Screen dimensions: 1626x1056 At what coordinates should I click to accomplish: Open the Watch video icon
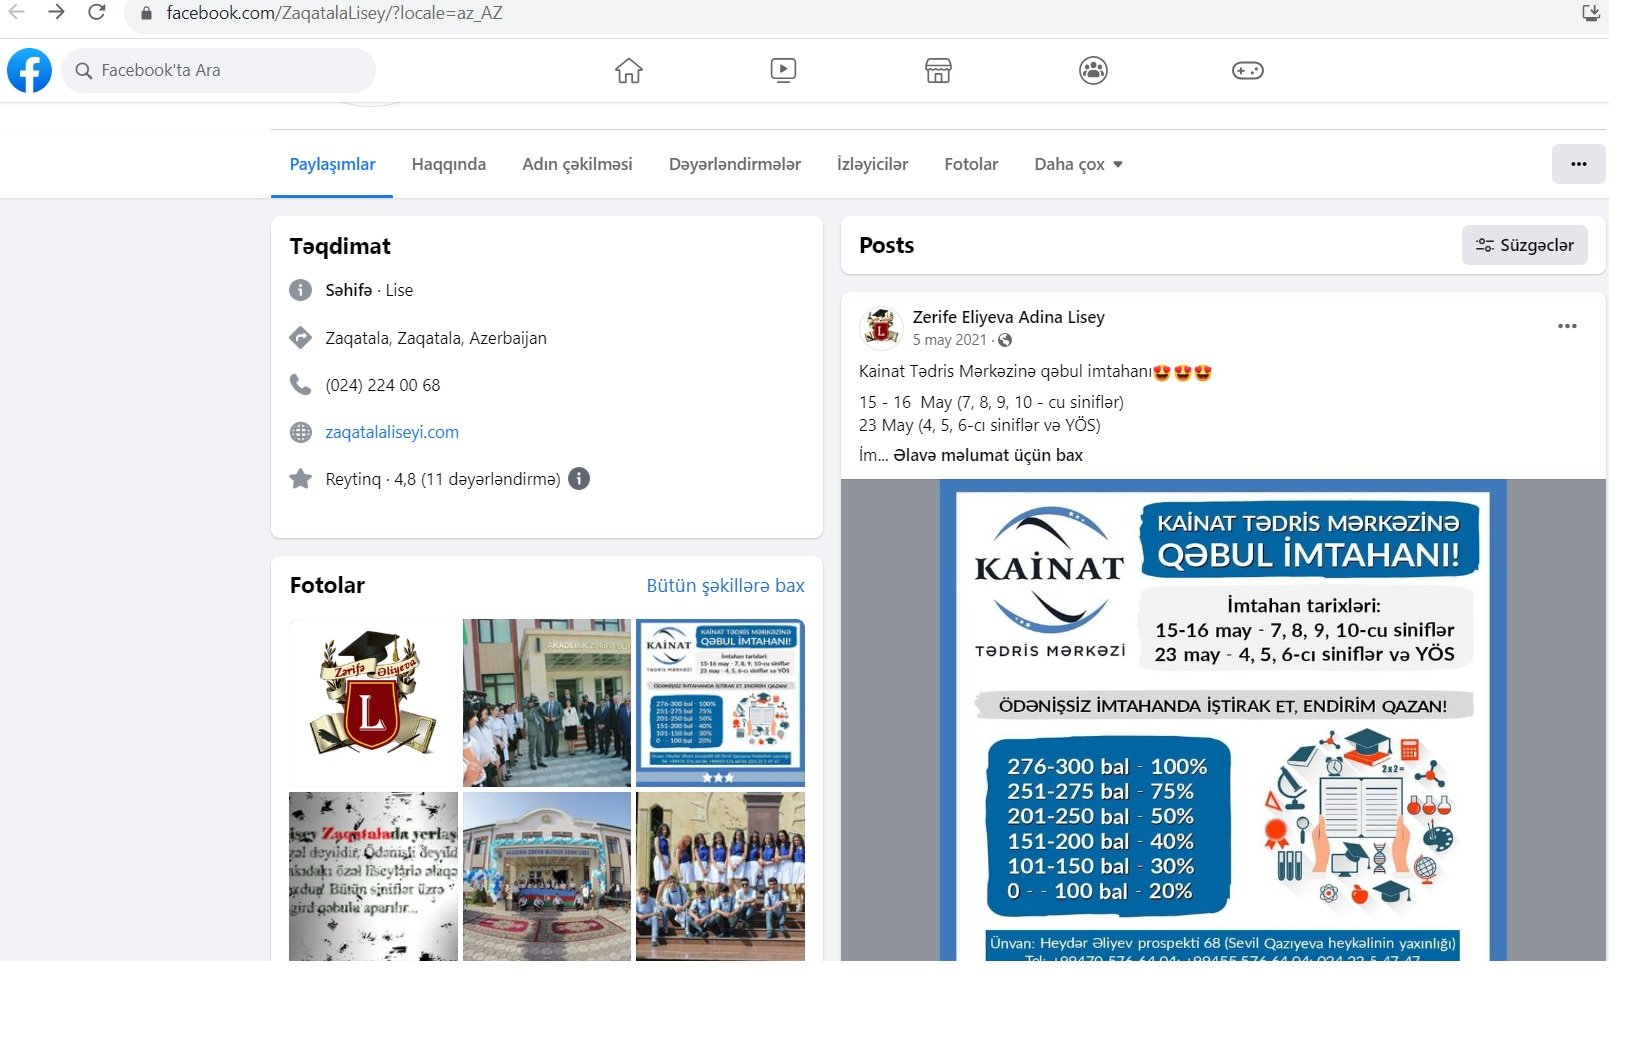(x=783, y=70)
